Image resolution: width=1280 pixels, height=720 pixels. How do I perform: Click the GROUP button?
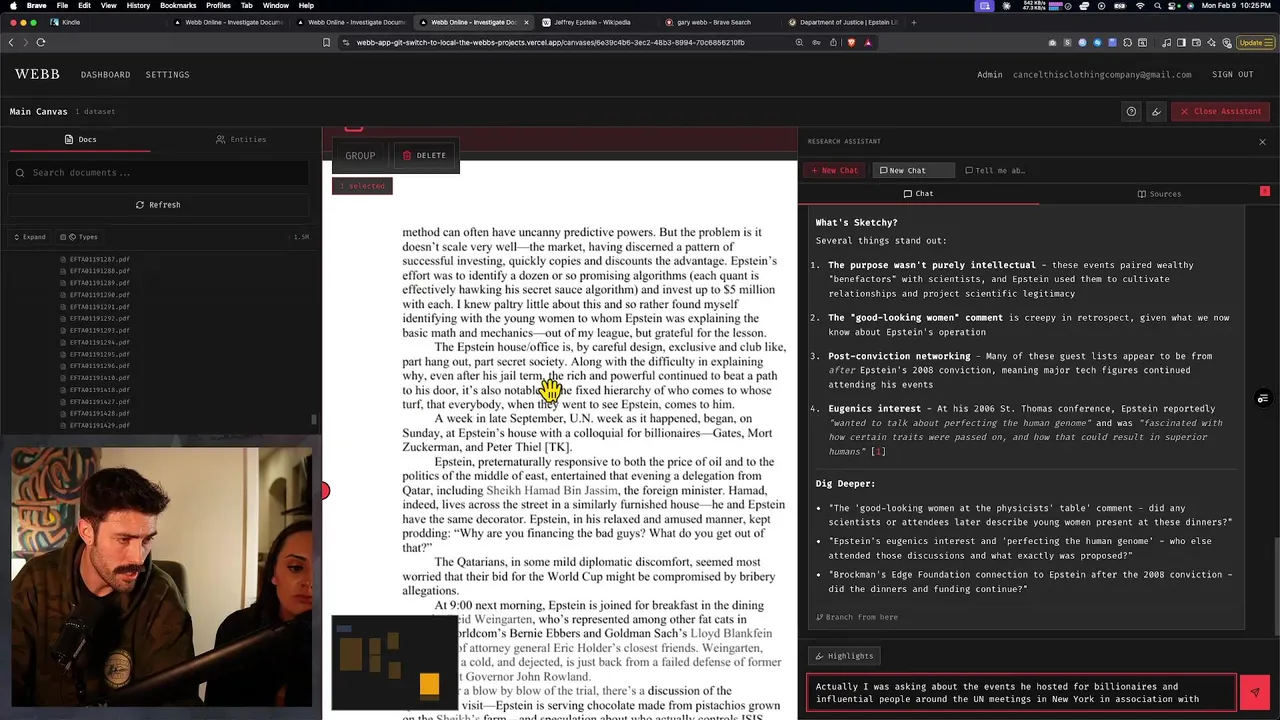pos(360,155)
